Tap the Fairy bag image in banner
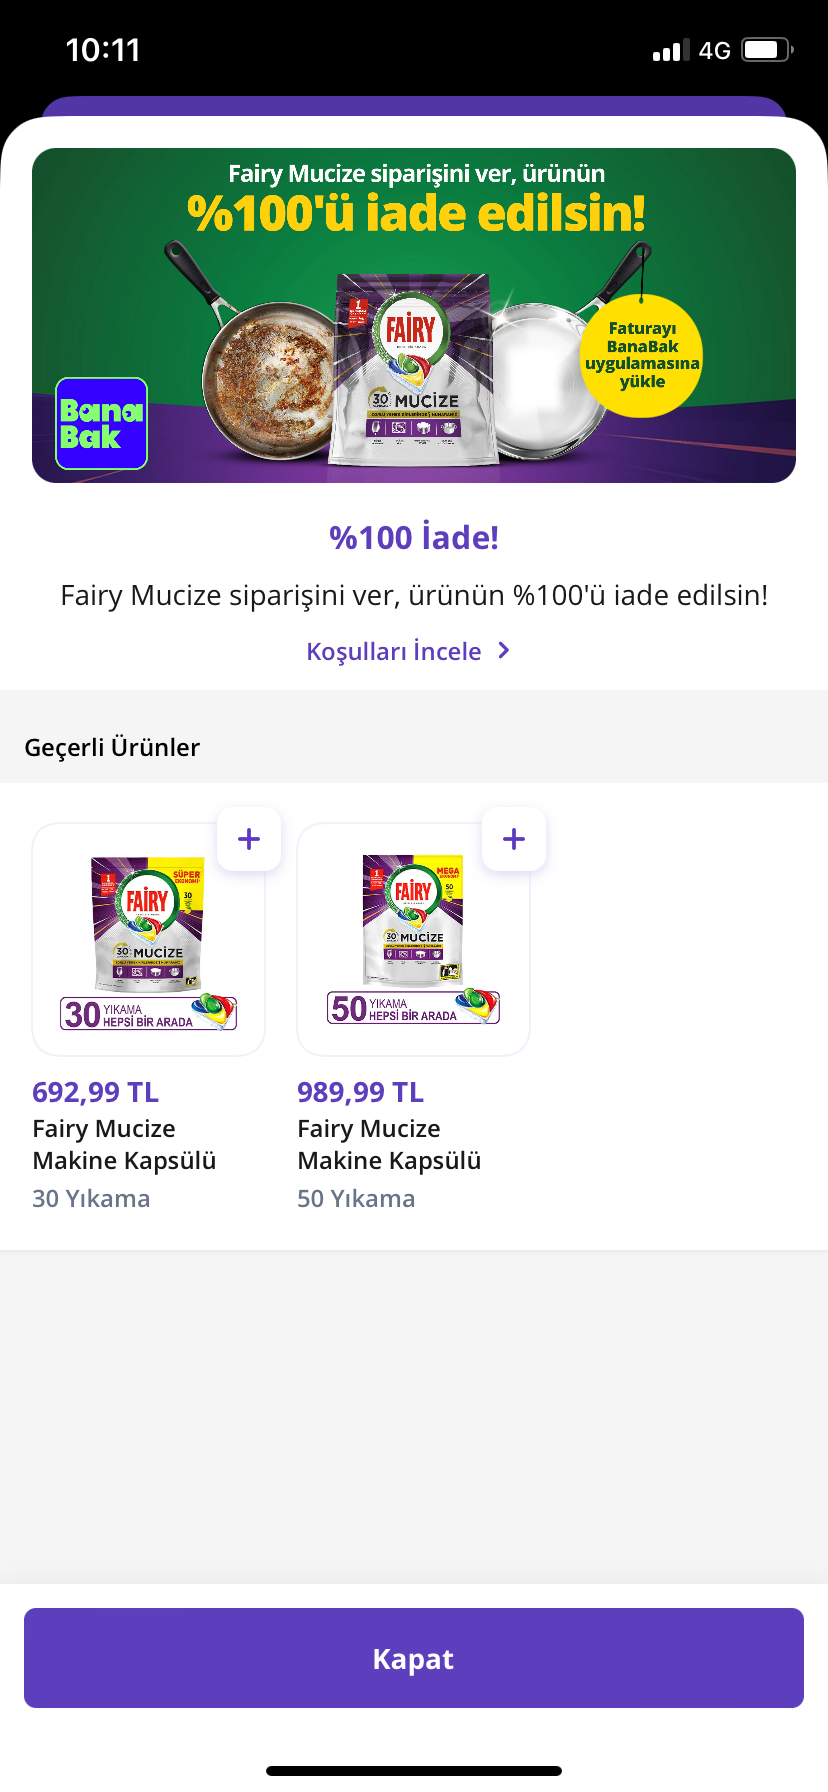Image resolution: width=828 pixels, height=1792 pixels. coord(413,369)
